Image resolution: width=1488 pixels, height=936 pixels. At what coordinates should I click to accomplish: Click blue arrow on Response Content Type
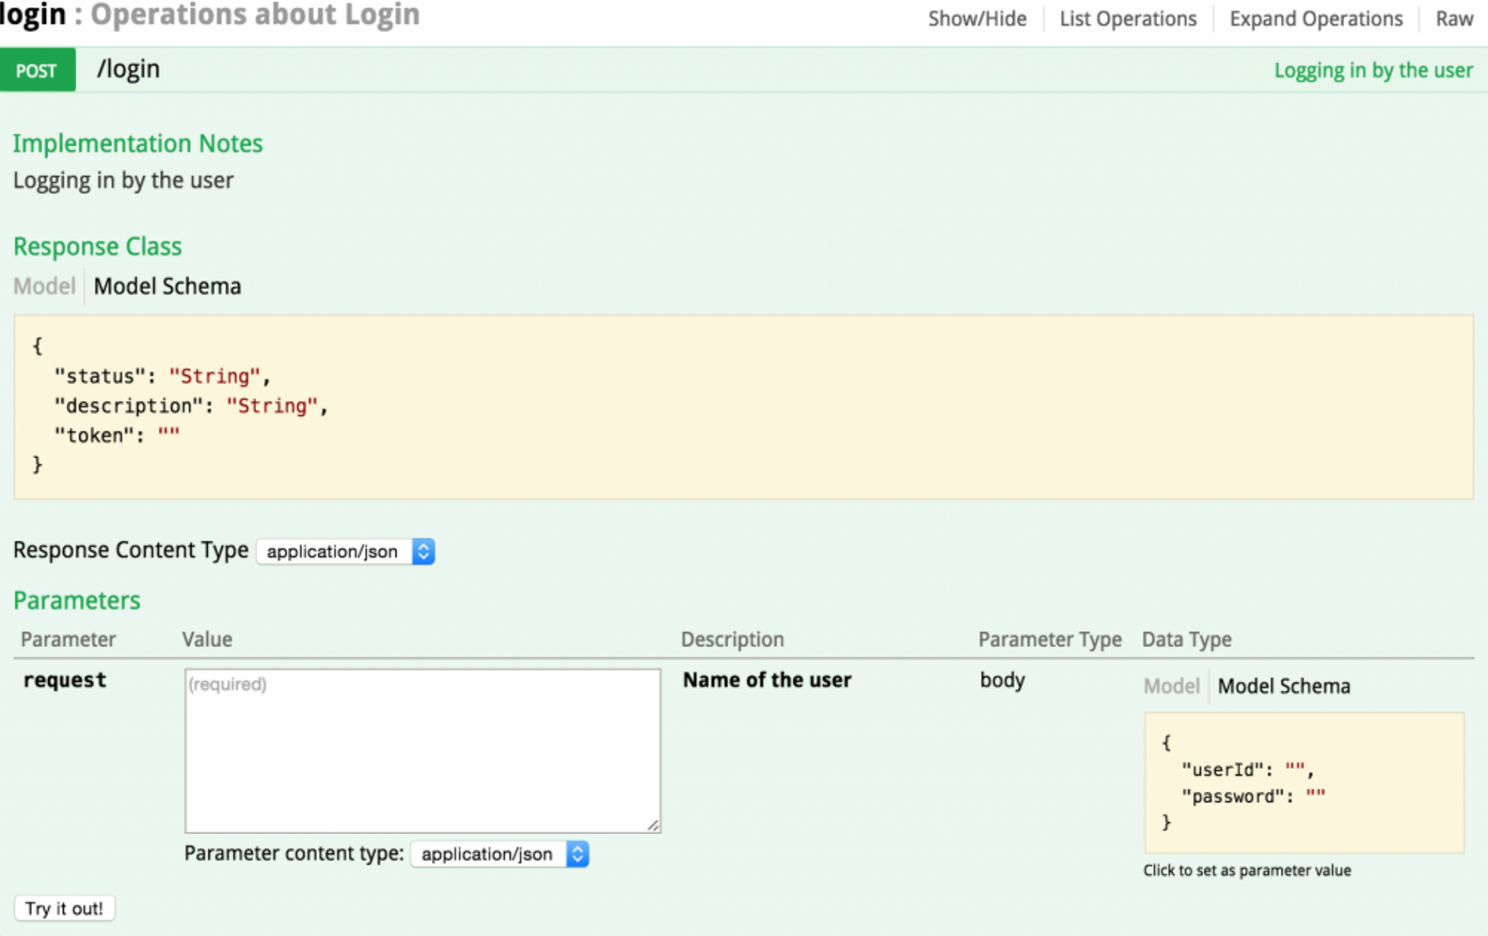coord(423,551)
